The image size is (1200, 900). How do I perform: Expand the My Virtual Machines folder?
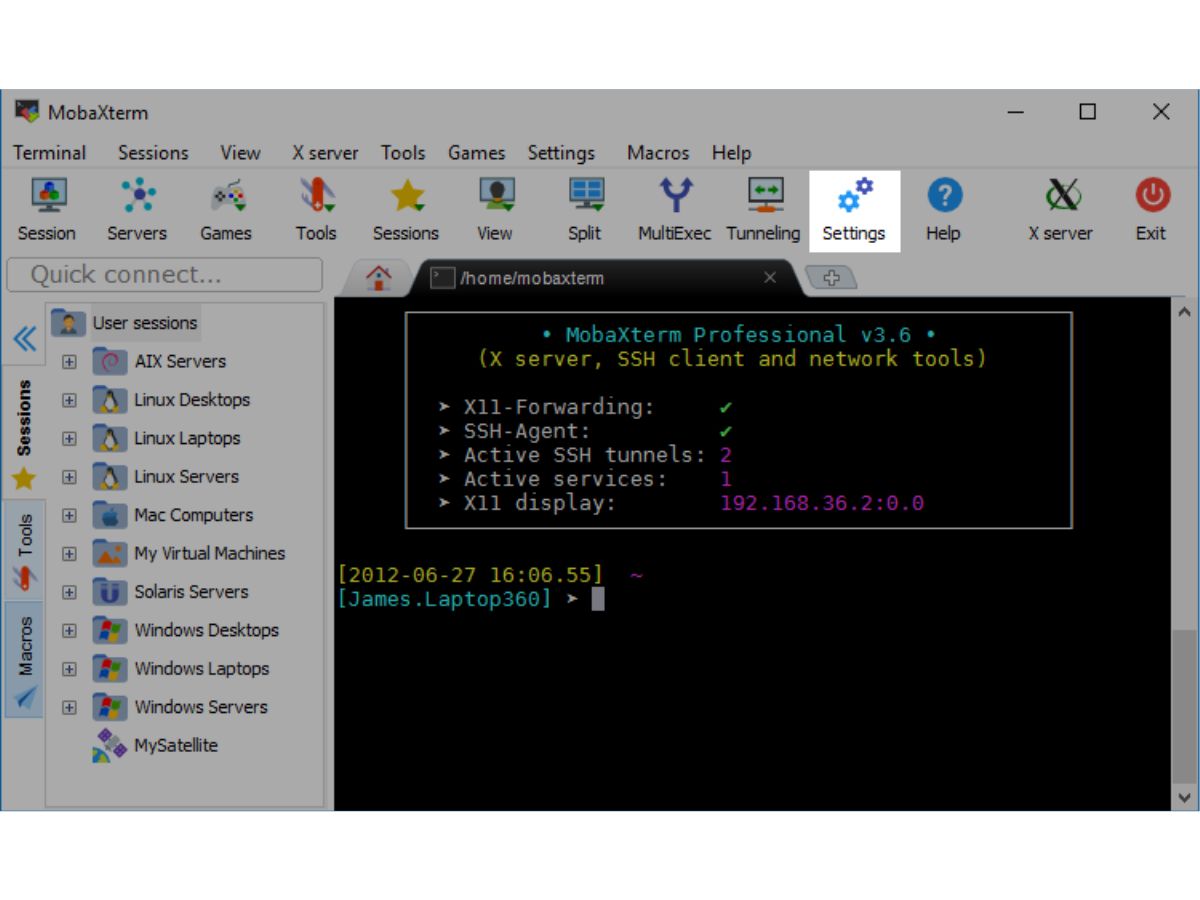point(69,554)
